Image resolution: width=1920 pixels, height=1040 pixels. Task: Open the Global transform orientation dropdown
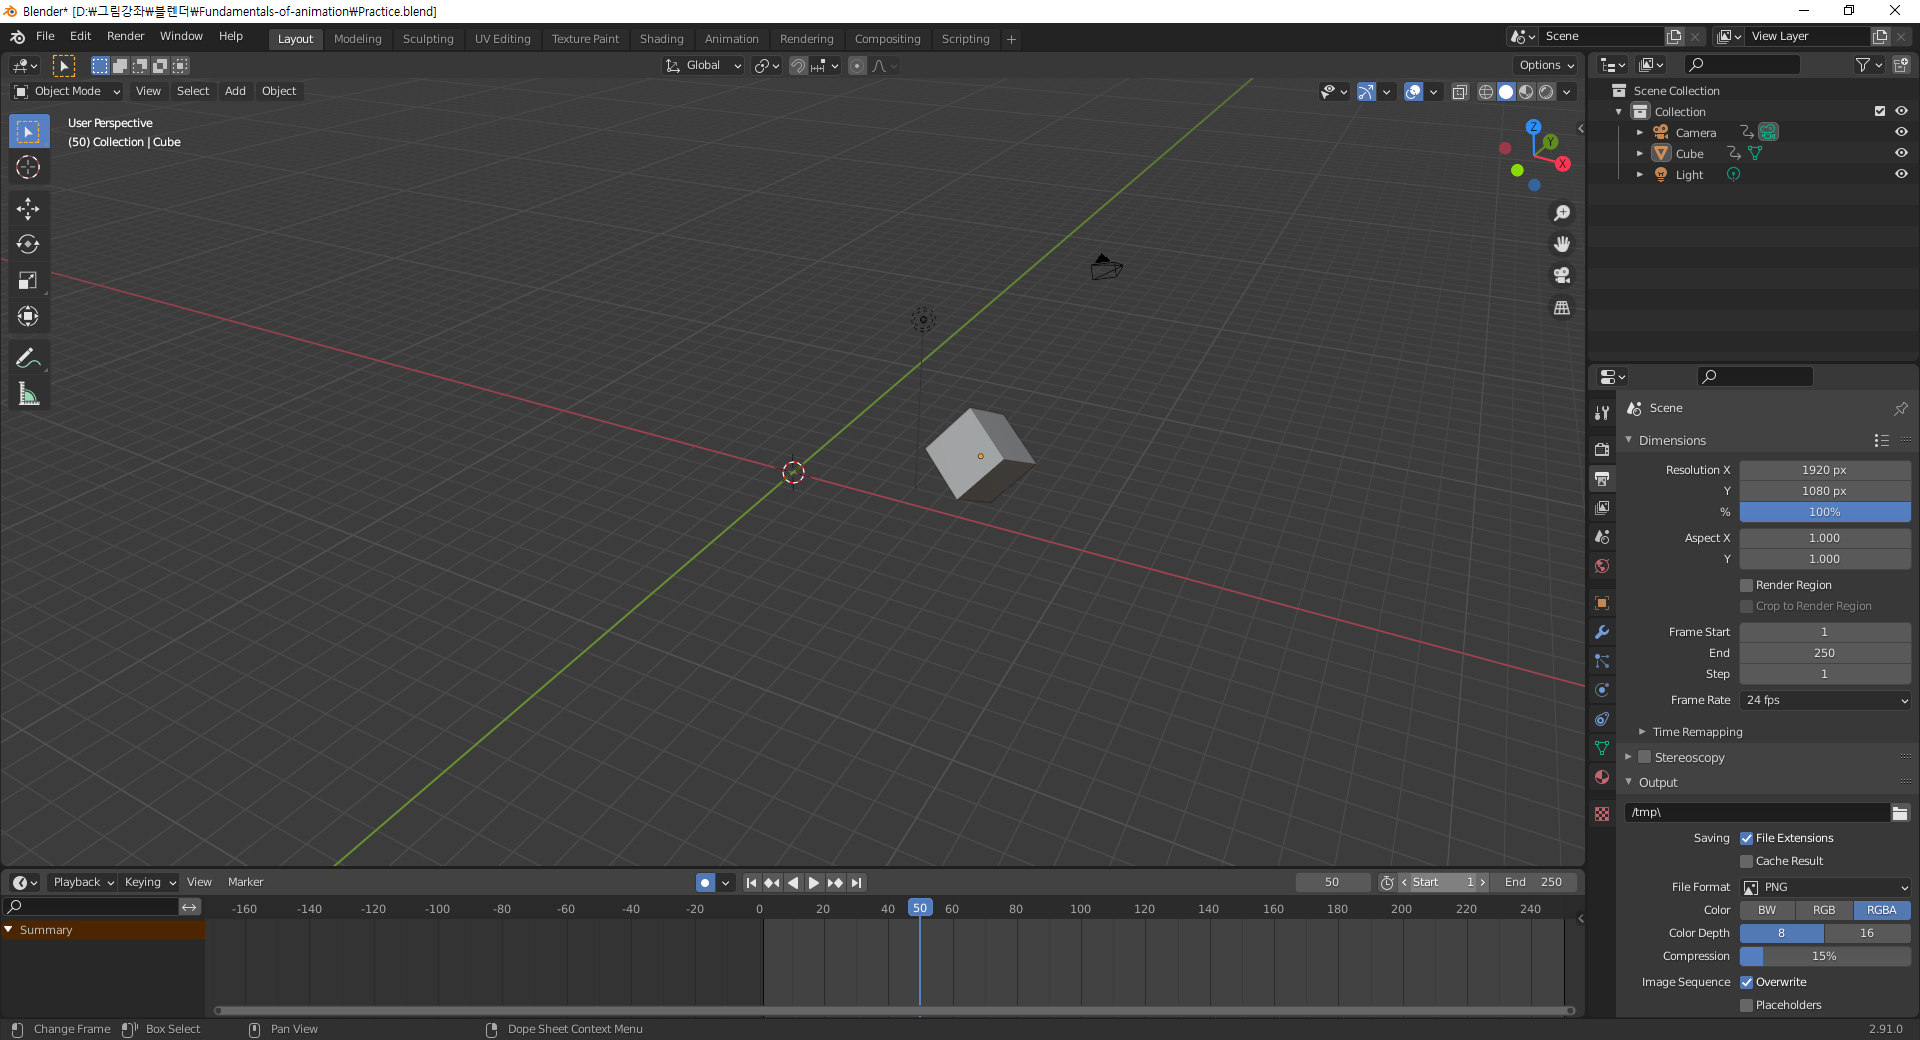click(705, 66)
